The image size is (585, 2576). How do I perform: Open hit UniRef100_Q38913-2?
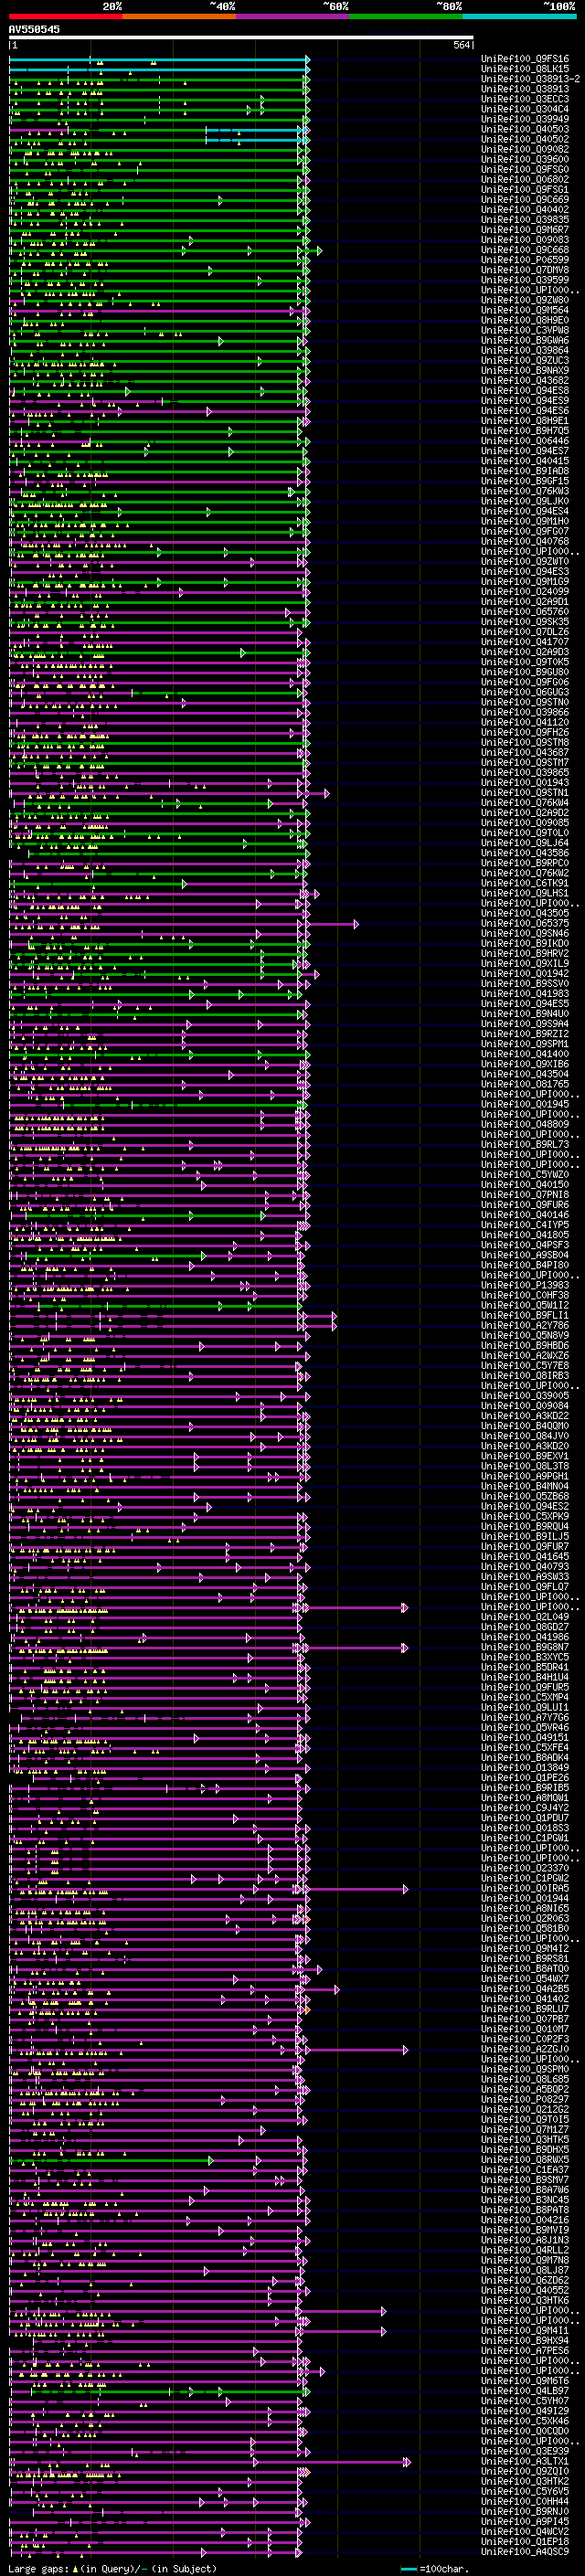click(530, 79)
